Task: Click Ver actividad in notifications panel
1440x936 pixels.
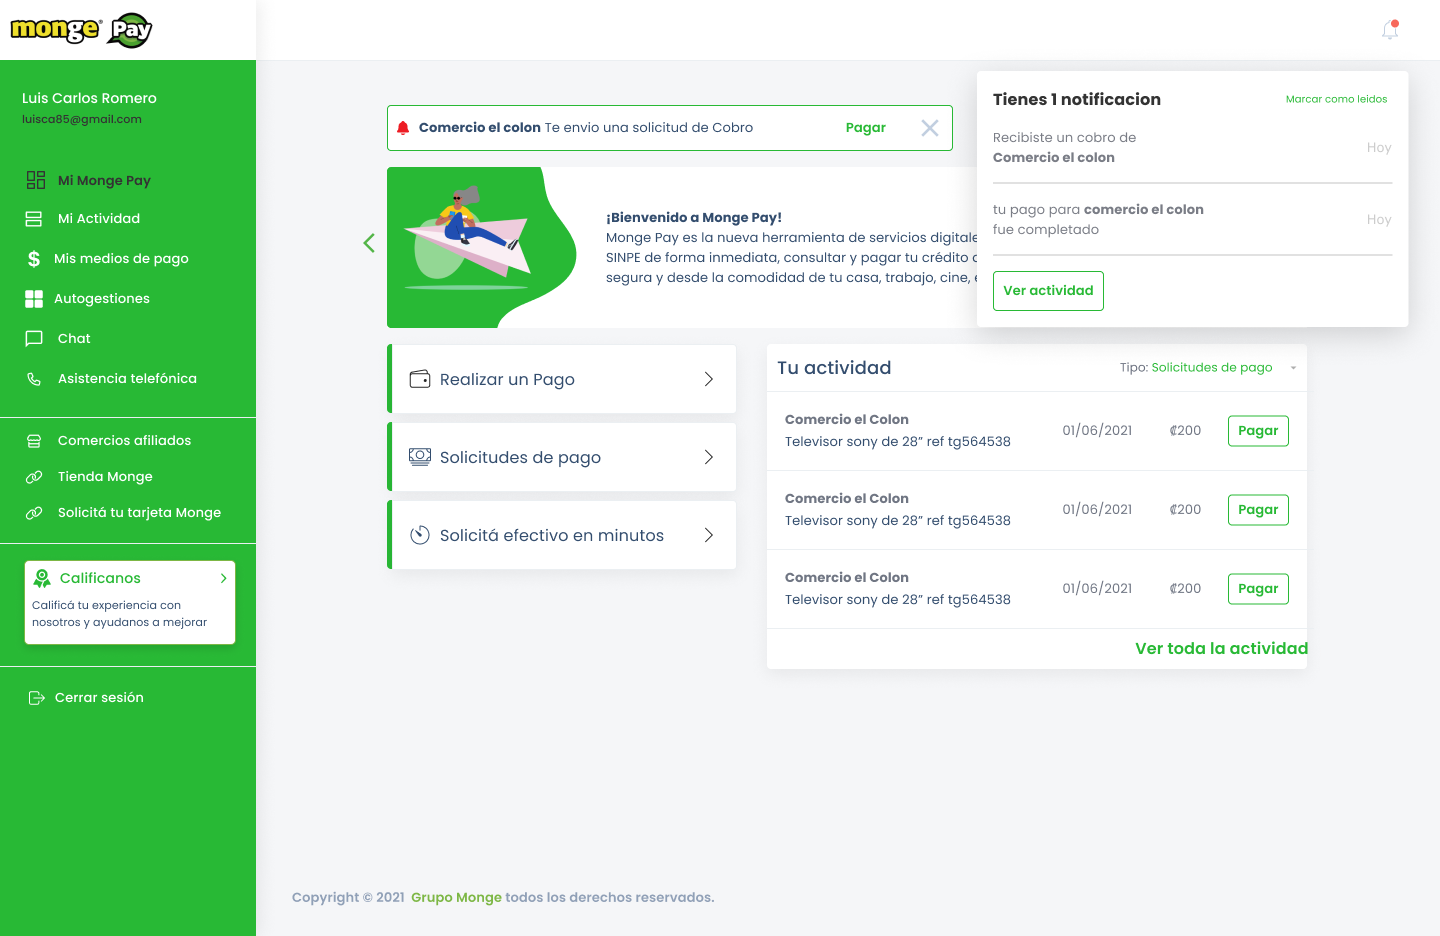Action: pyautogui.click(x=1048, y=291)
